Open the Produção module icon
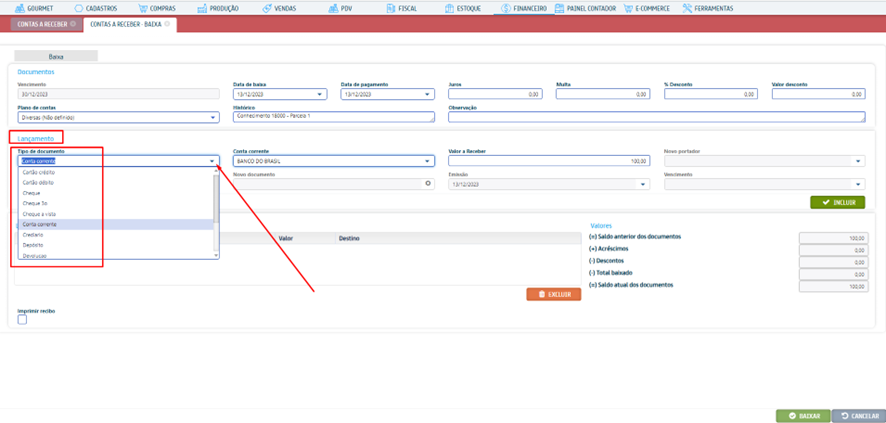This screenshot has height=423, width=886. point(203,8)
